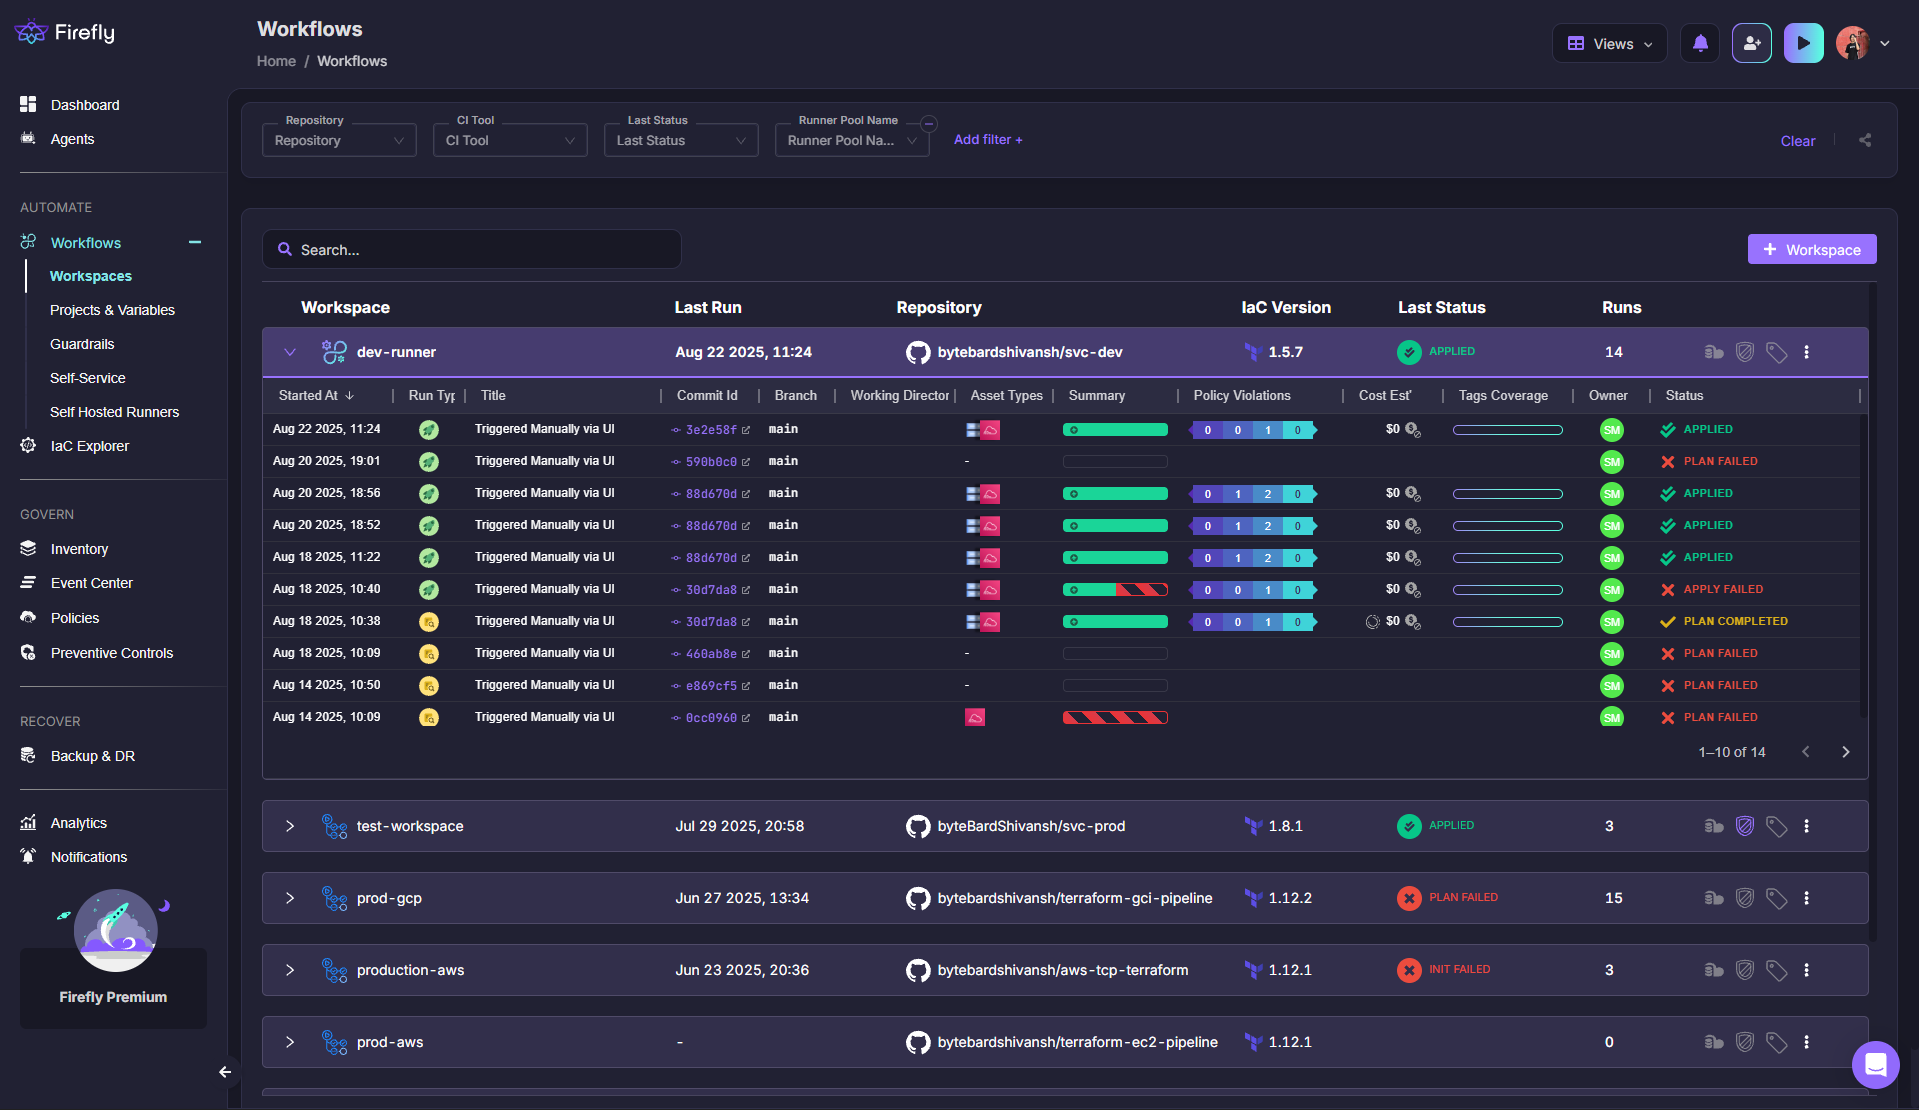1919x1110 pixels.
Task: Click the add Workspace button
Action: click(1811, 250)
